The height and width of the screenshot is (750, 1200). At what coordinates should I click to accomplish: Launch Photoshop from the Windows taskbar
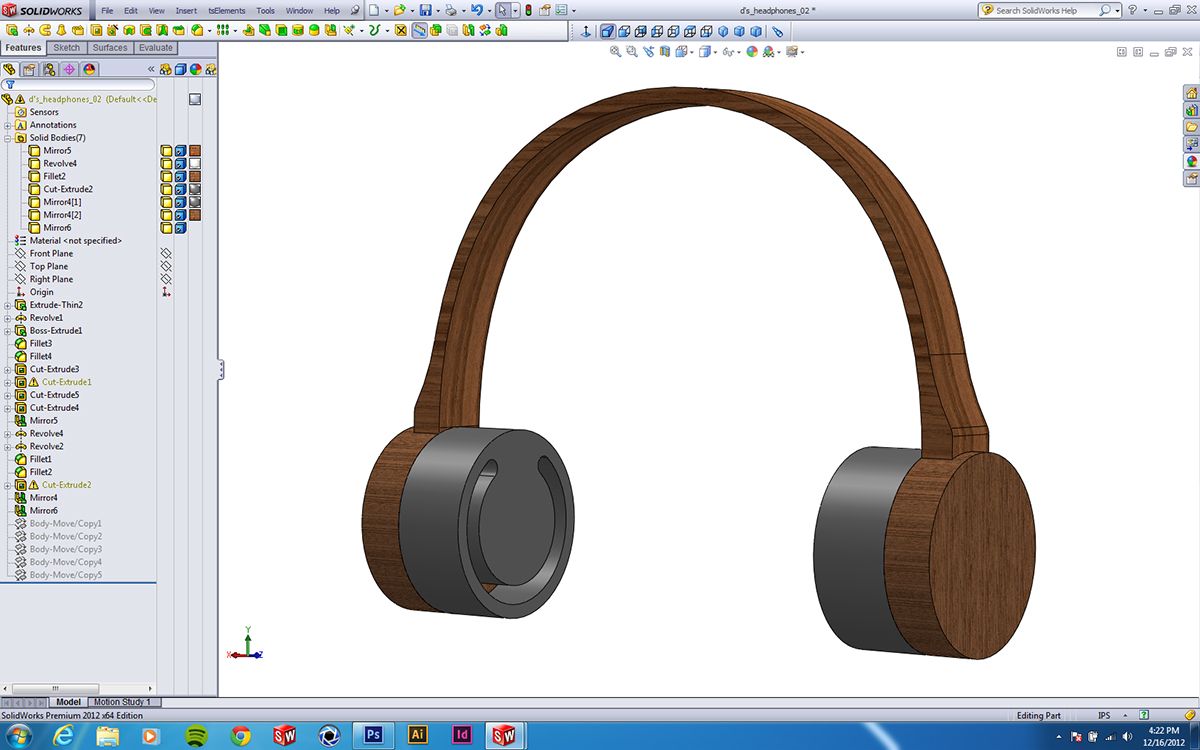click(x=373, y=733)
